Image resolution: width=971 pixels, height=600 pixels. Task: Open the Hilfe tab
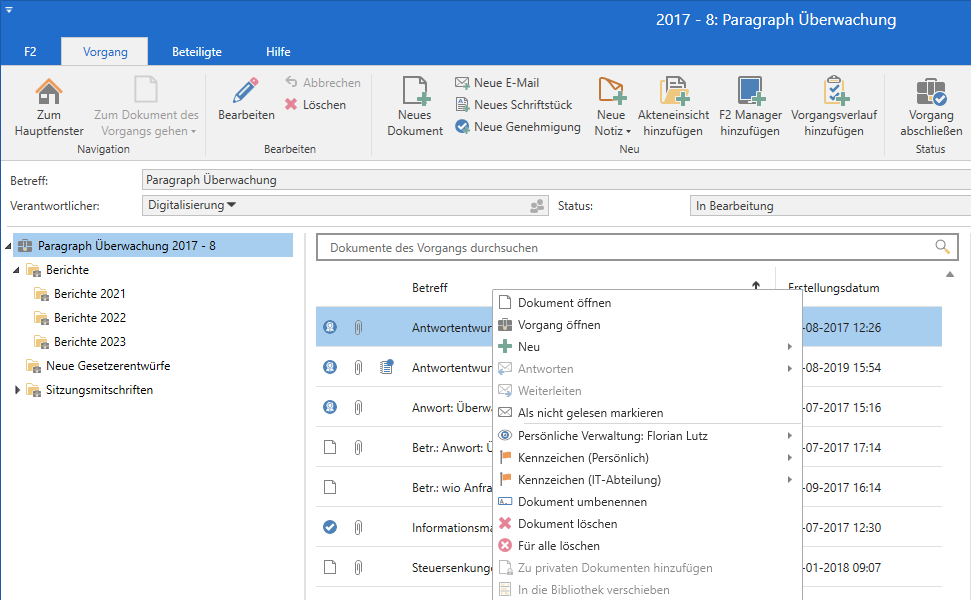(x=278, y=52)
